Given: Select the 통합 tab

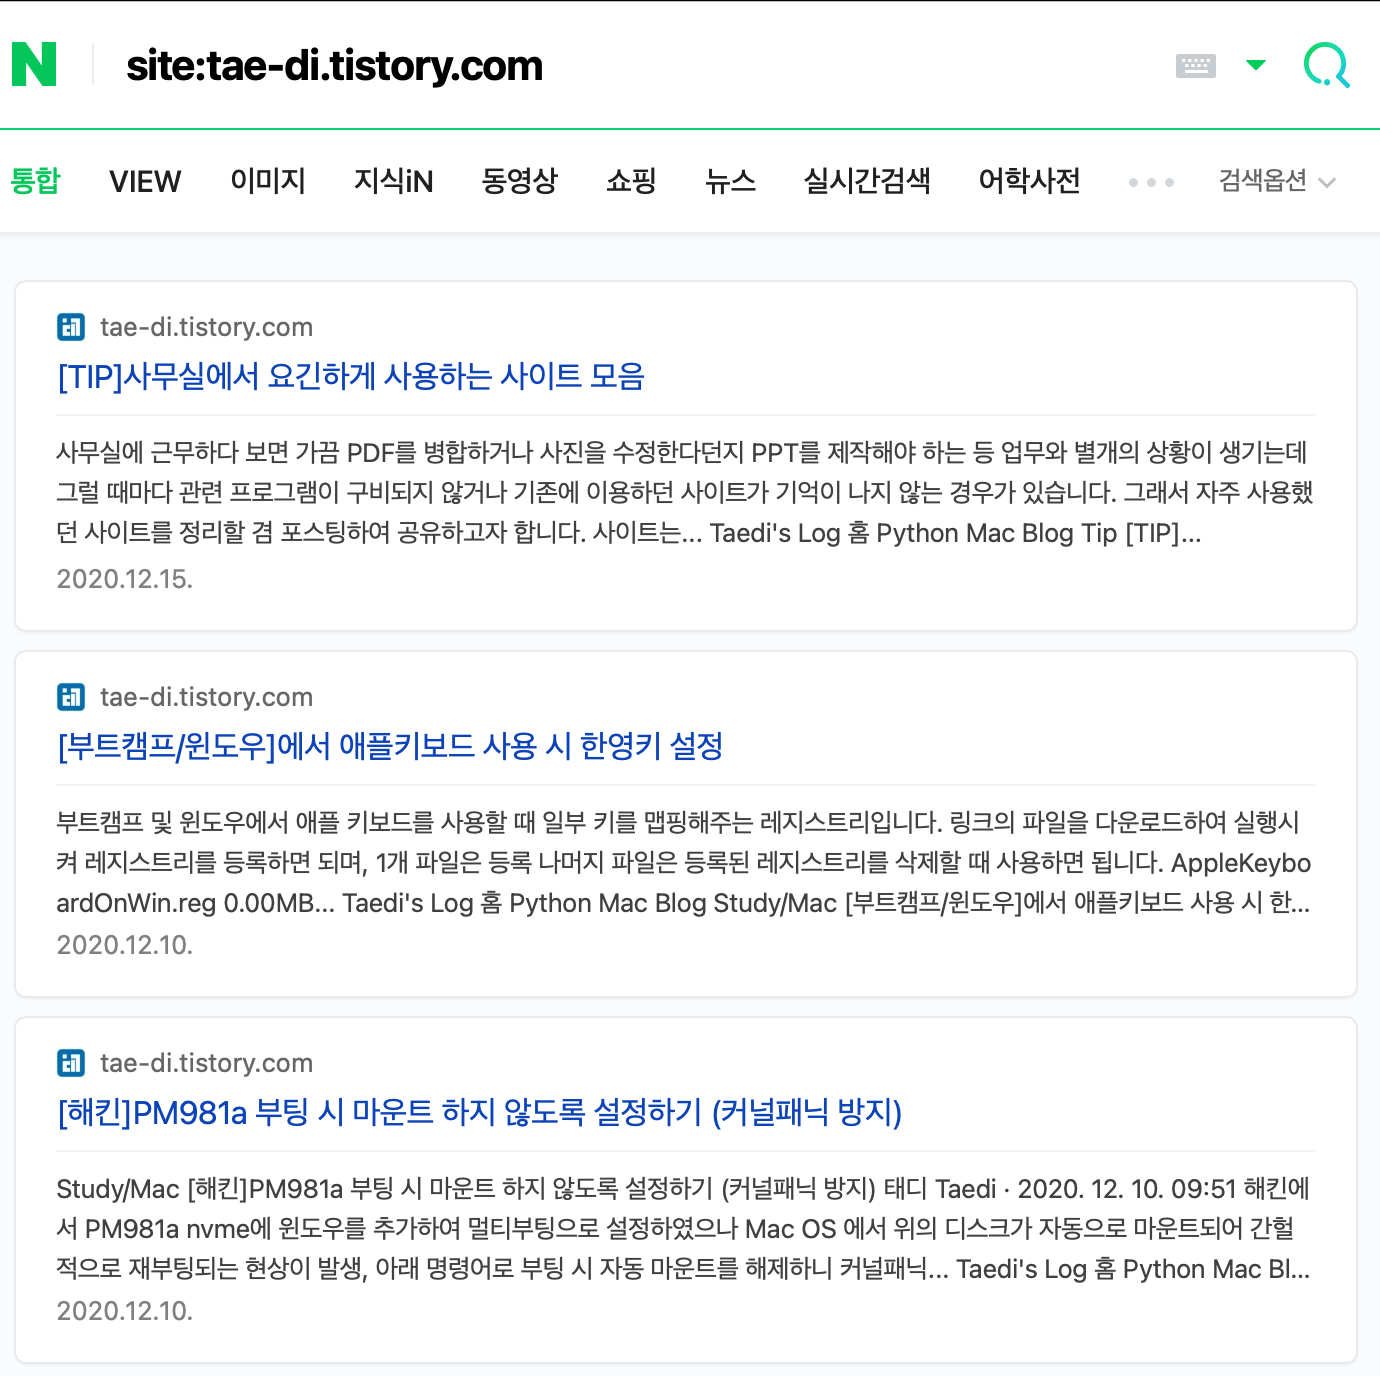Looking at the screenshot, I should click(35, 181).
